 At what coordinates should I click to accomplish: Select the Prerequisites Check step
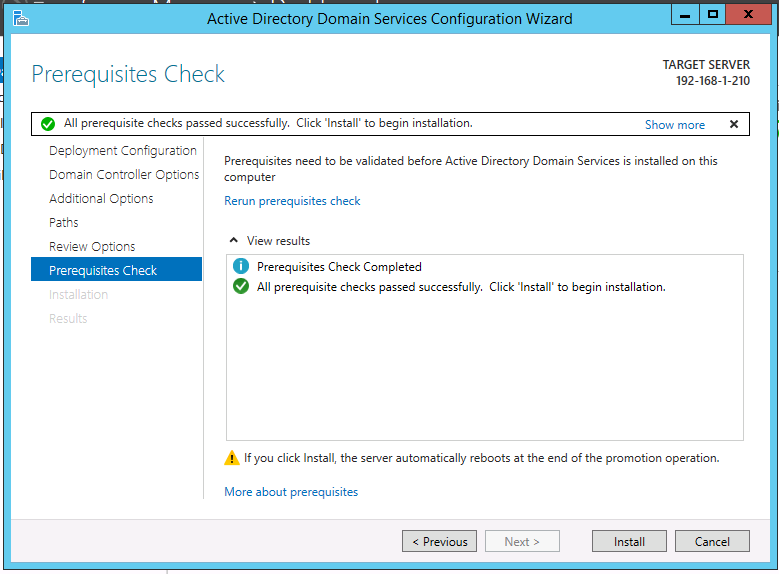point(116,269)
